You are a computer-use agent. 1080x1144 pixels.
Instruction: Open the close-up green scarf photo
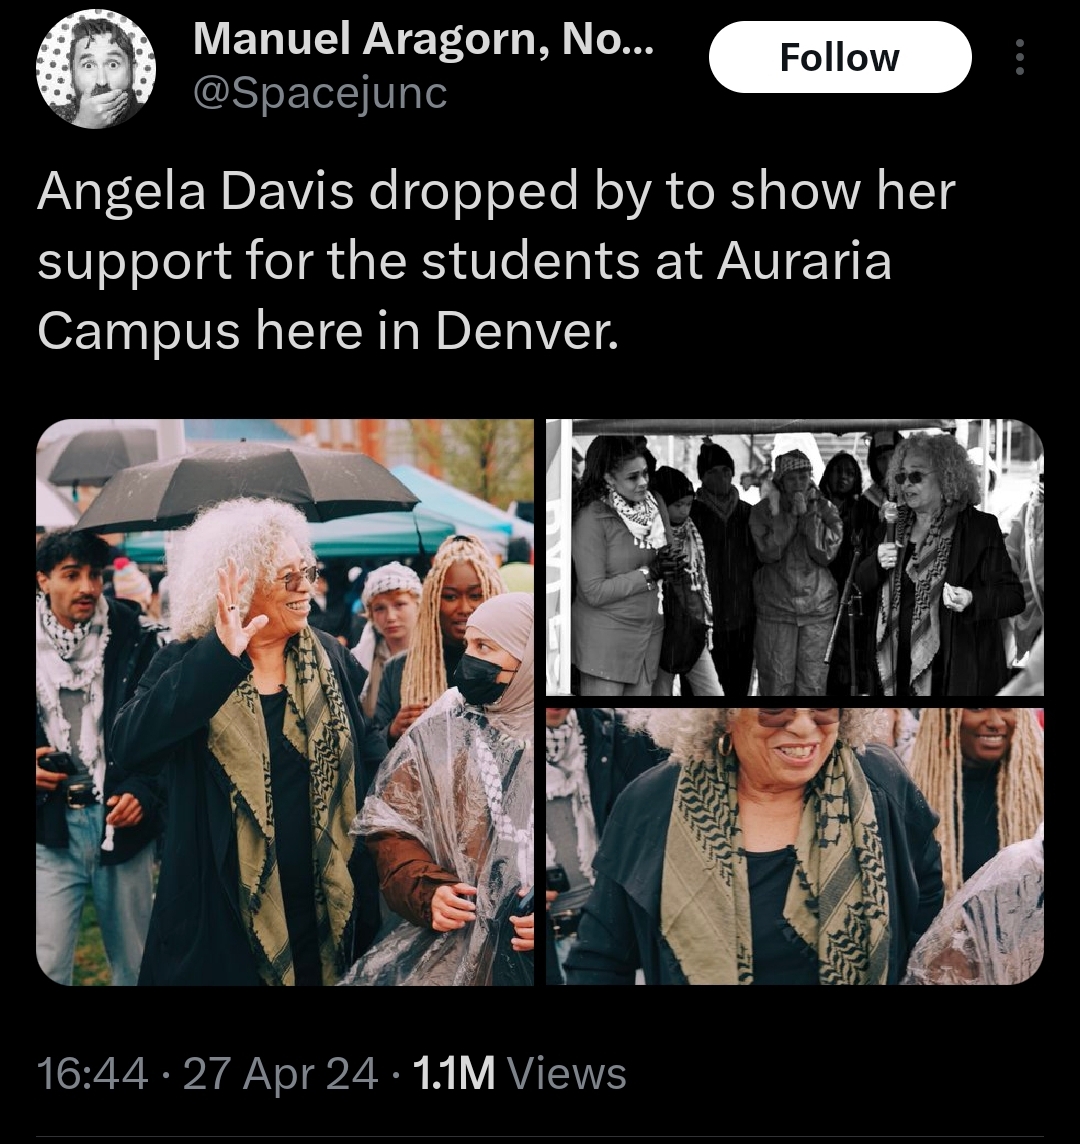pos(795,846)
